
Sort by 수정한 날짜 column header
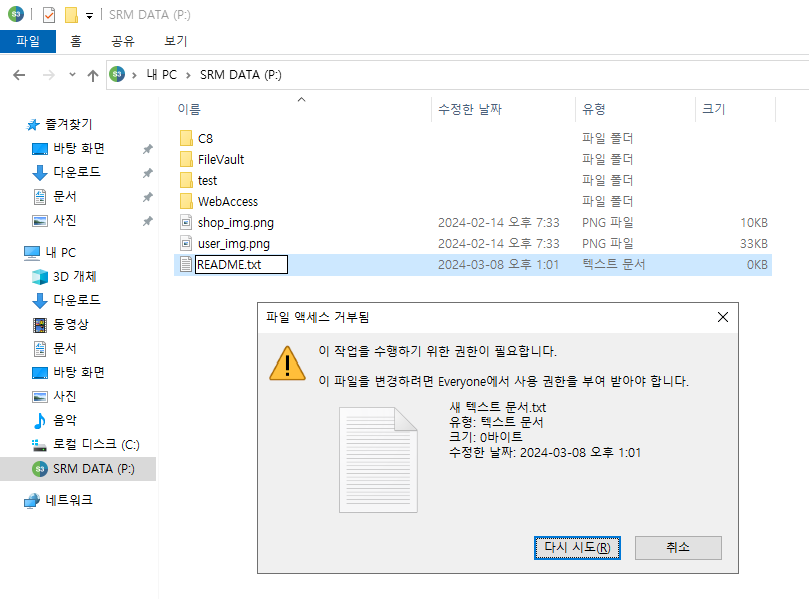tap(470, 109)
